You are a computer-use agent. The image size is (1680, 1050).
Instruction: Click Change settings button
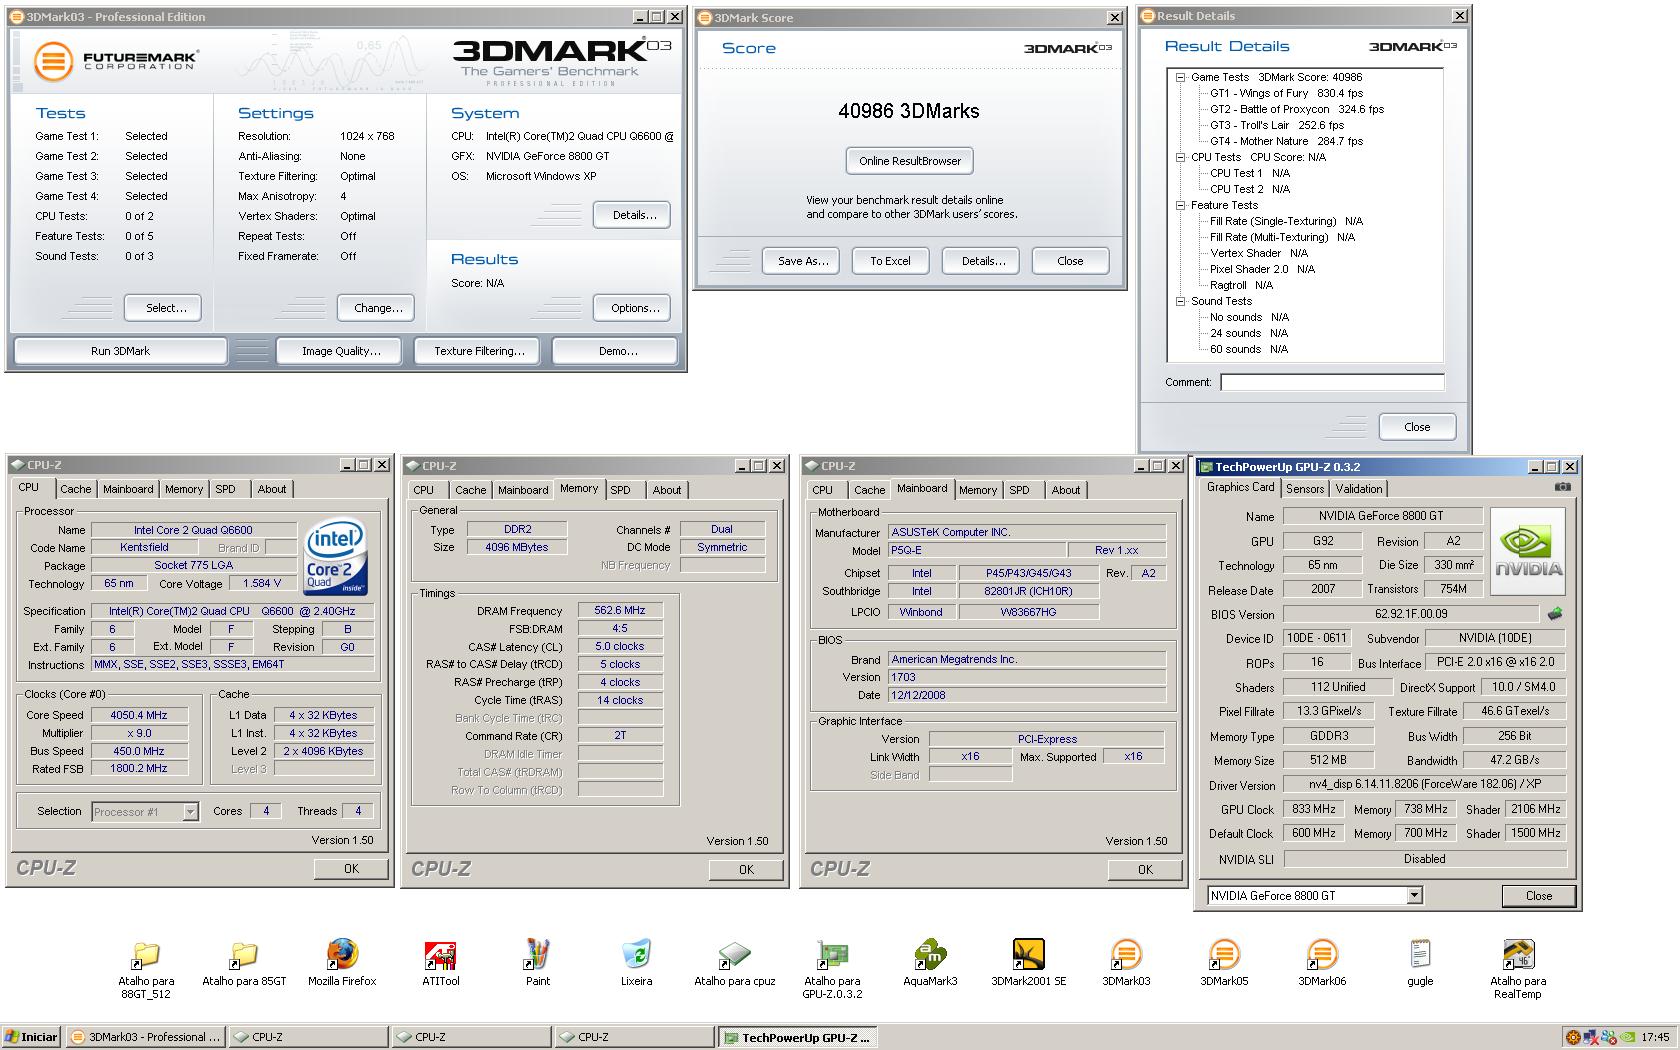(x=378, y=308)
